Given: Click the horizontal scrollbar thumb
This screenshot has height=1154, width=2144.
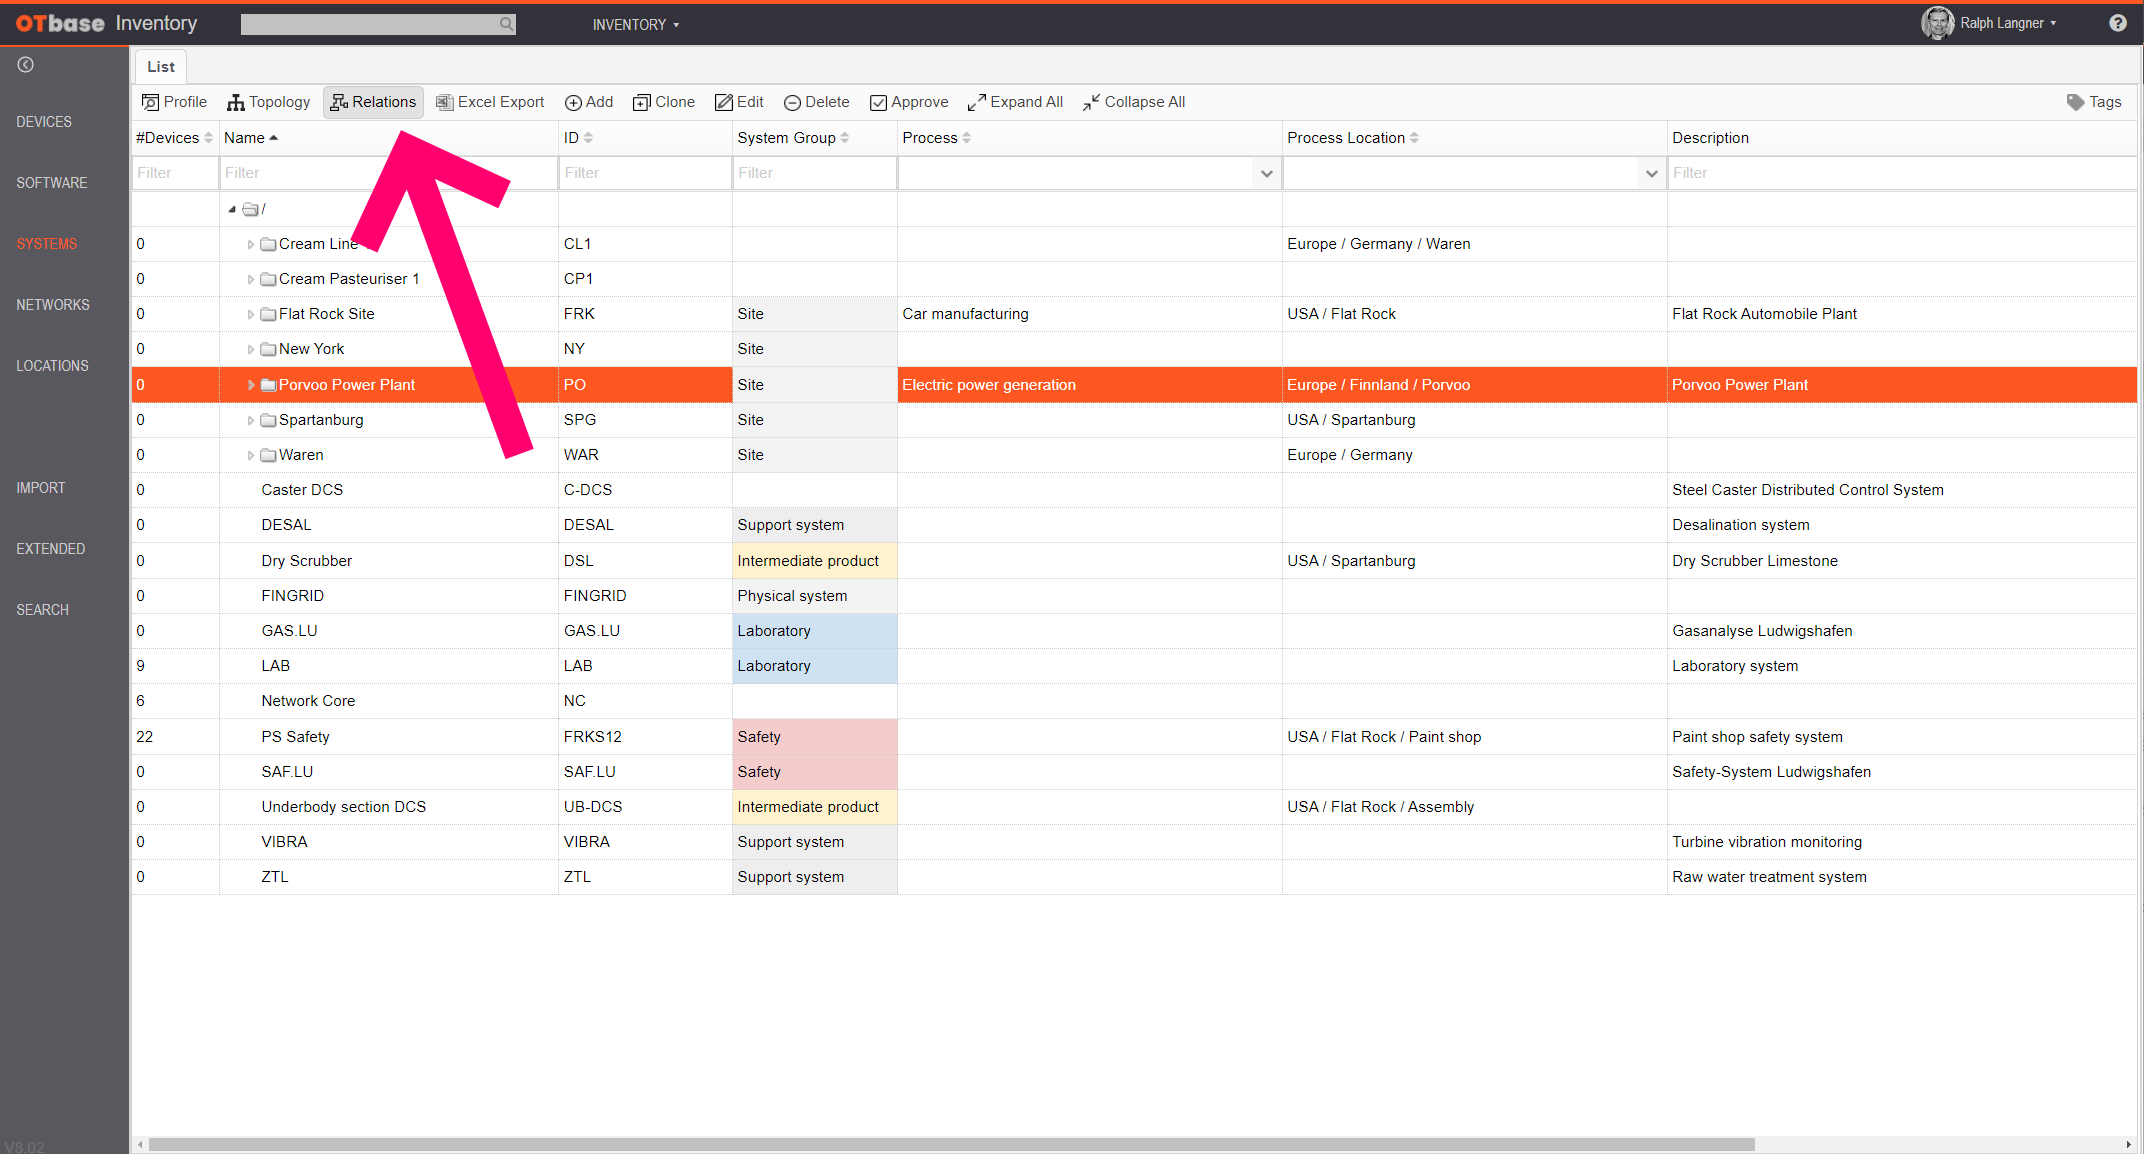Looking at the screenshot, I should click(x=951, y=1144).
